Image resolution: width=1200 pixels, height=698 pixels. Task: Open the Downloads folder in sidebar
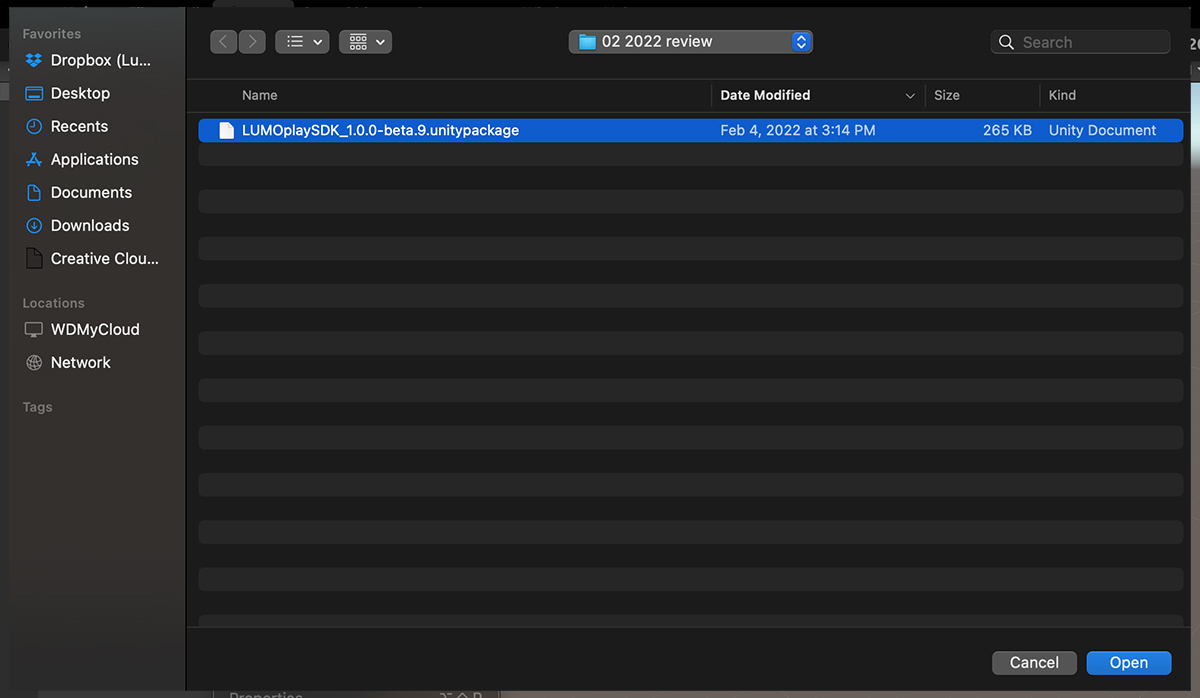point(90,225)
